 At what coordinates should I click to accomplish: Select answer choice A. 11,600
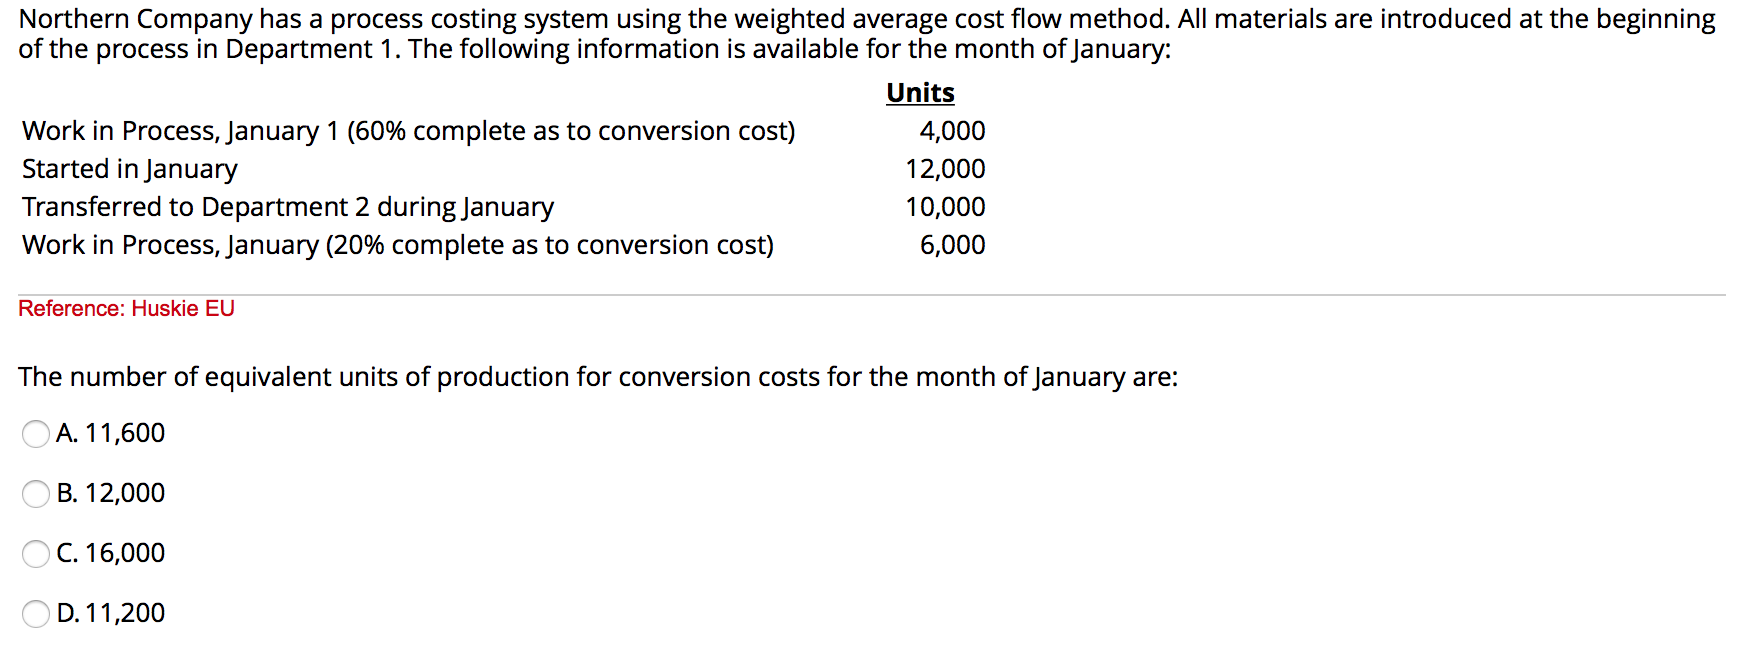tap(35, 434)
